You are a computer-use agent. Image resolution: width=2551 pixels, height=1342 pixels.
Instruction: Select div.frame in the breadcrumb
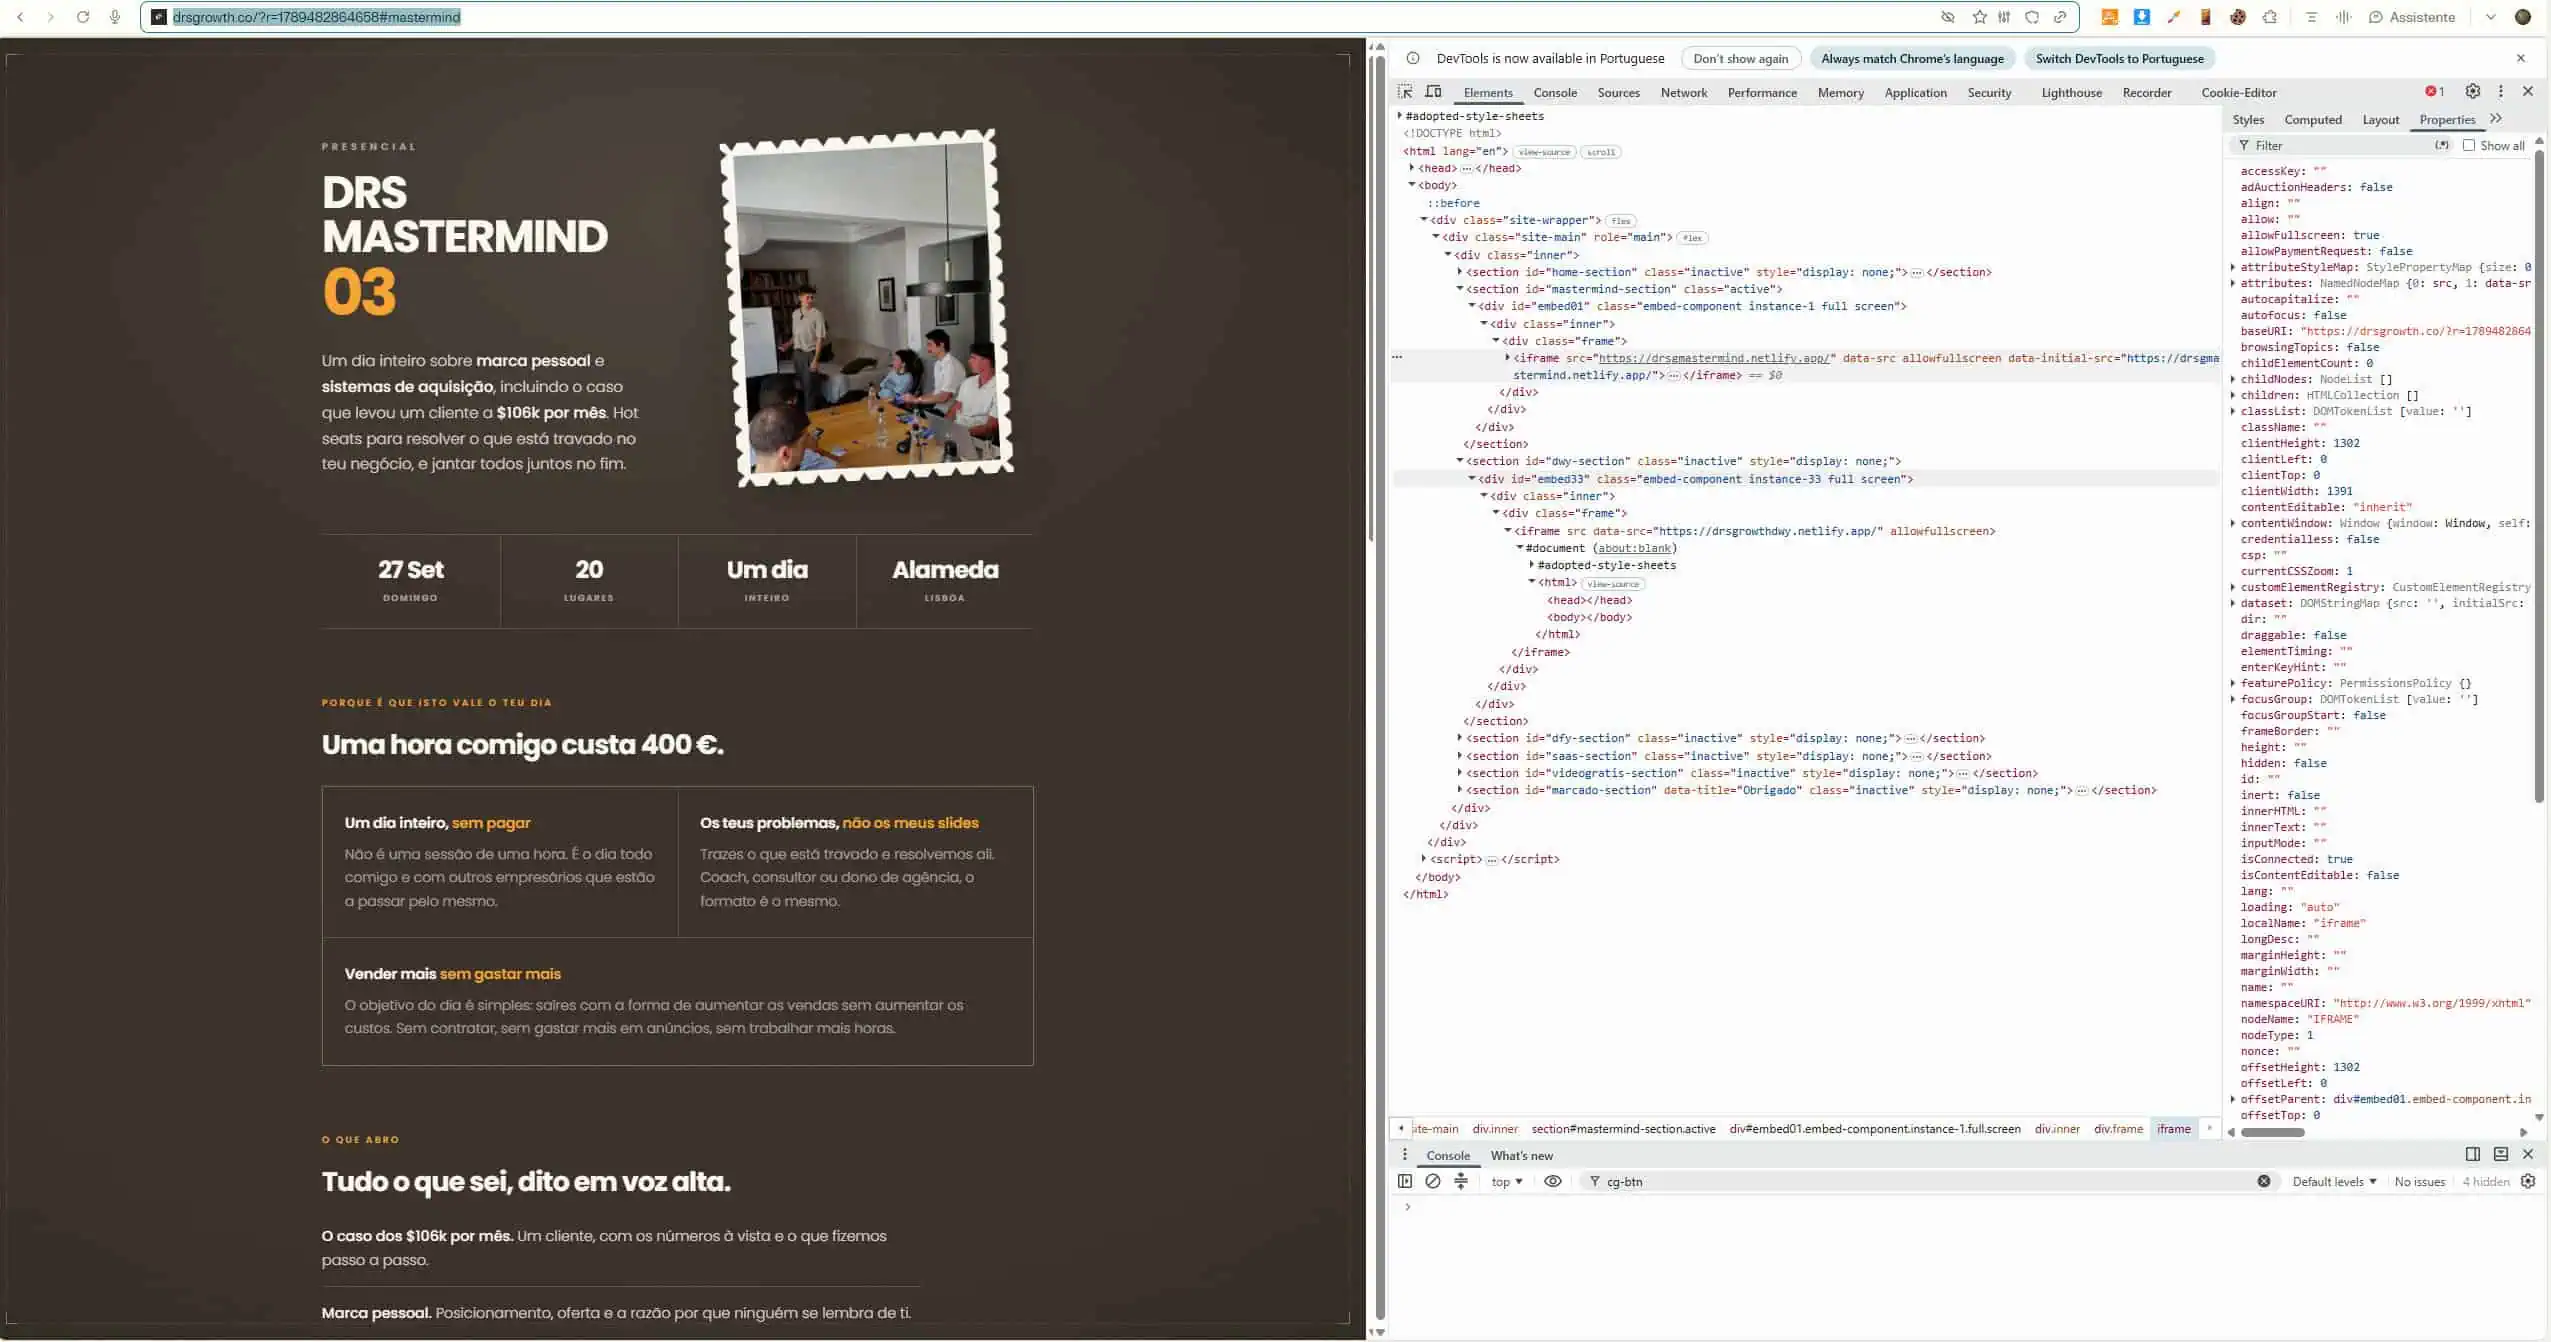click(2118, 1129)
